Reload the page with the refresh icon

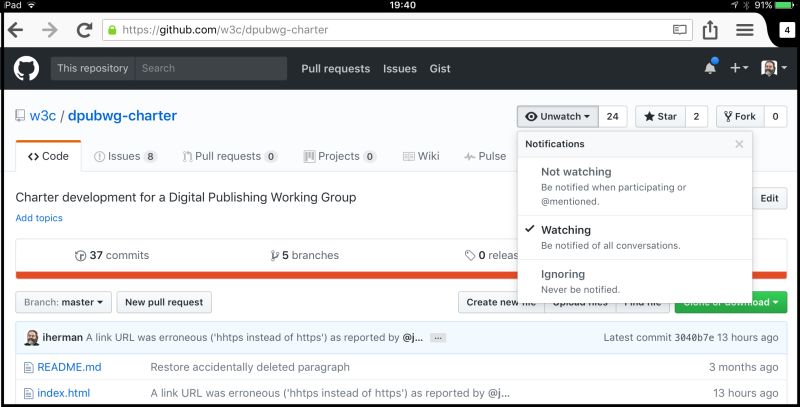[x=84, y=30]
